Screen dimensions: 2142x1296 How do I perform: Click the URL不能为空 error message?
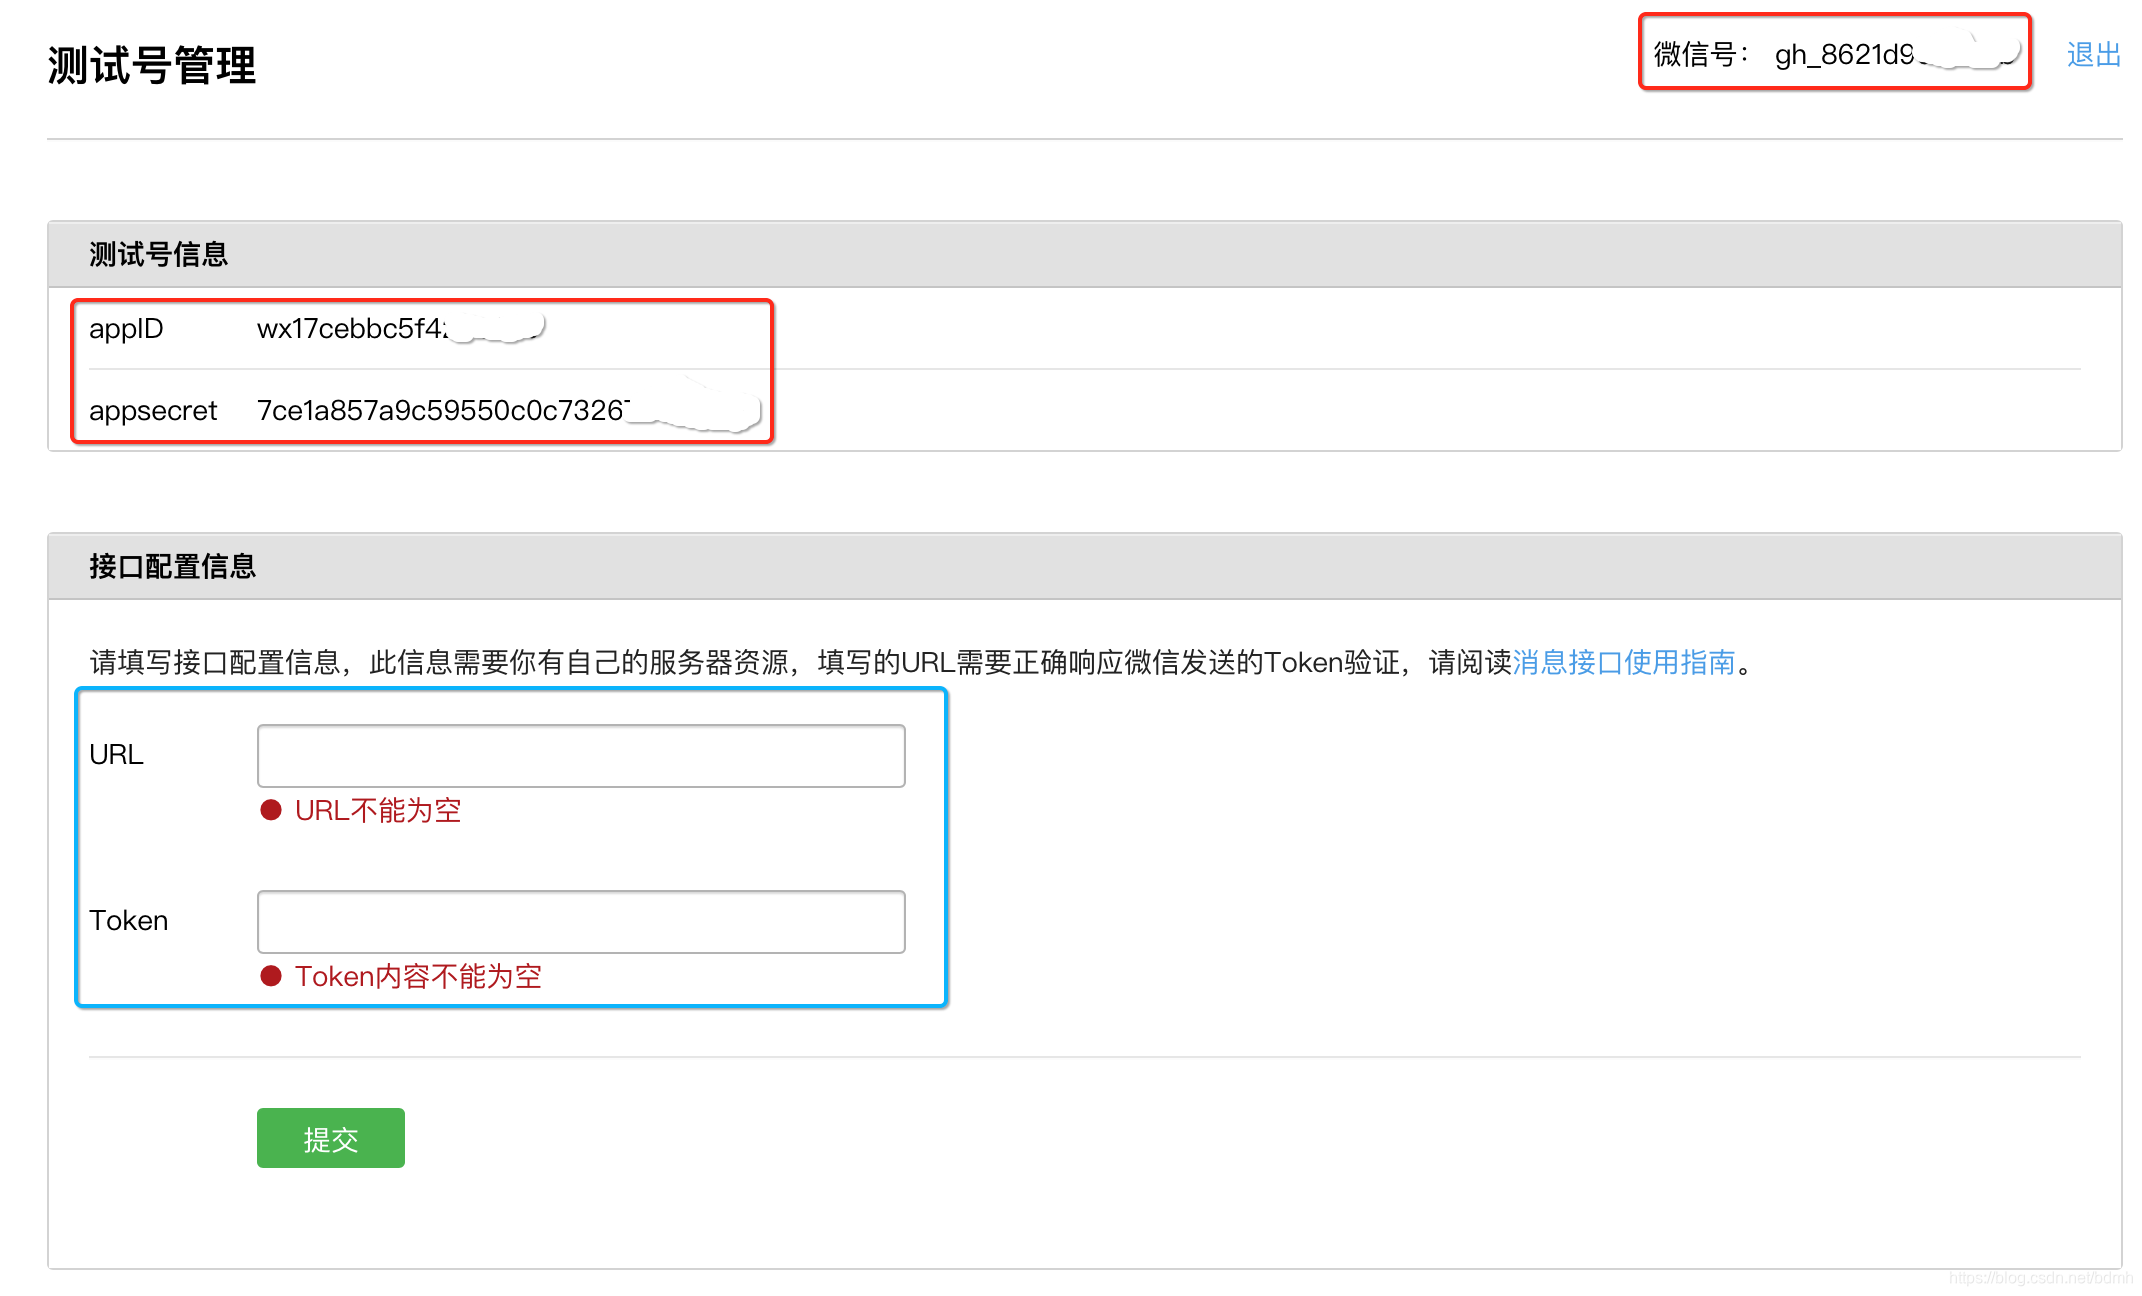378,810
